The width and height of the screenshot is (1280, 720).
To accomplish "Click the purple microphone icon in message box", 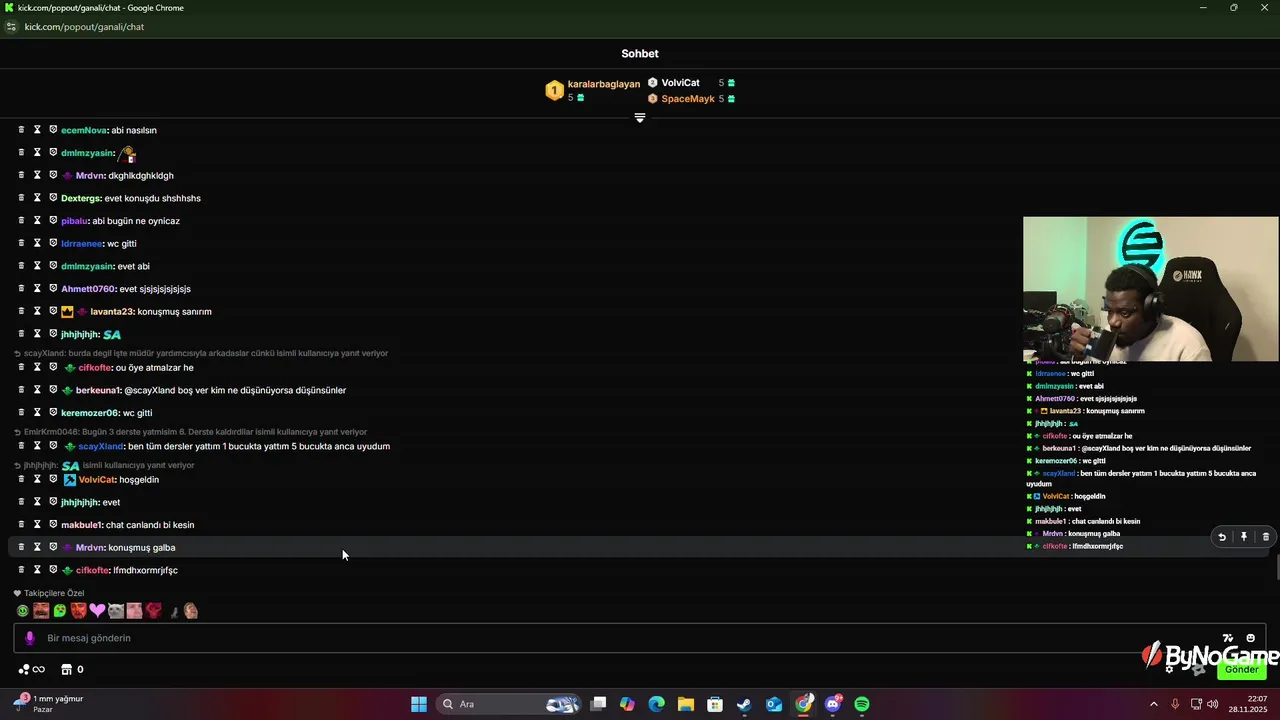I will [30, 638].
